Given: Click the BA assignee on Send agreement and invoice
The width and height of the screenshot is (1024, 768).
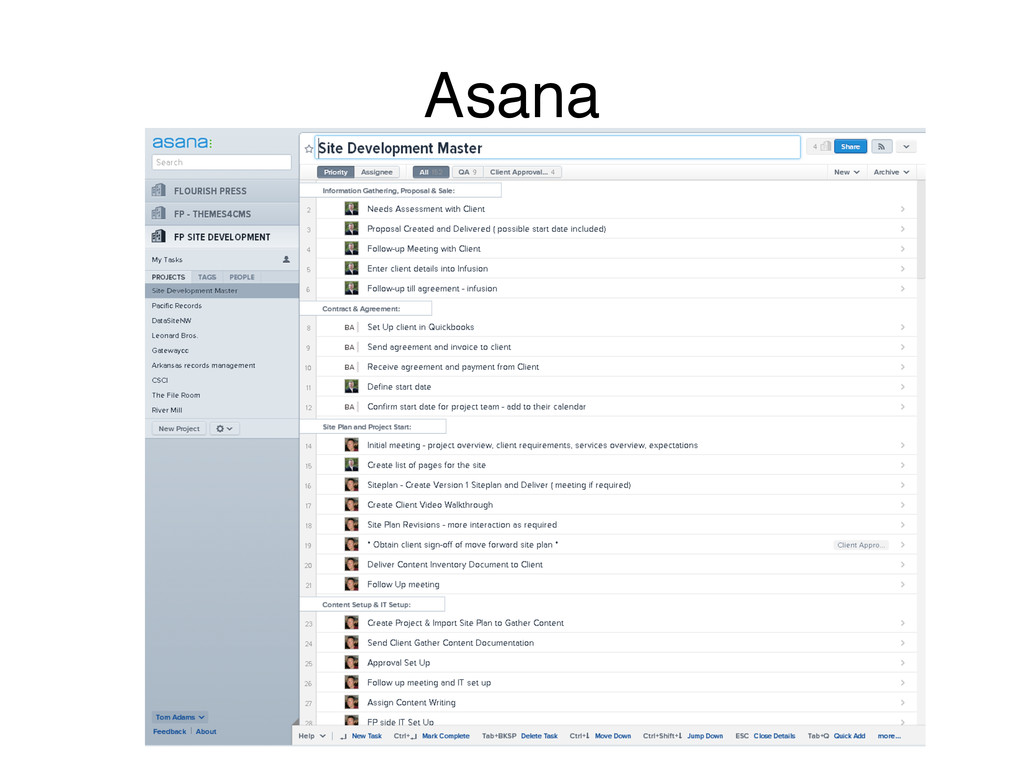Looking at the screenshot, I should pos(349,347).
